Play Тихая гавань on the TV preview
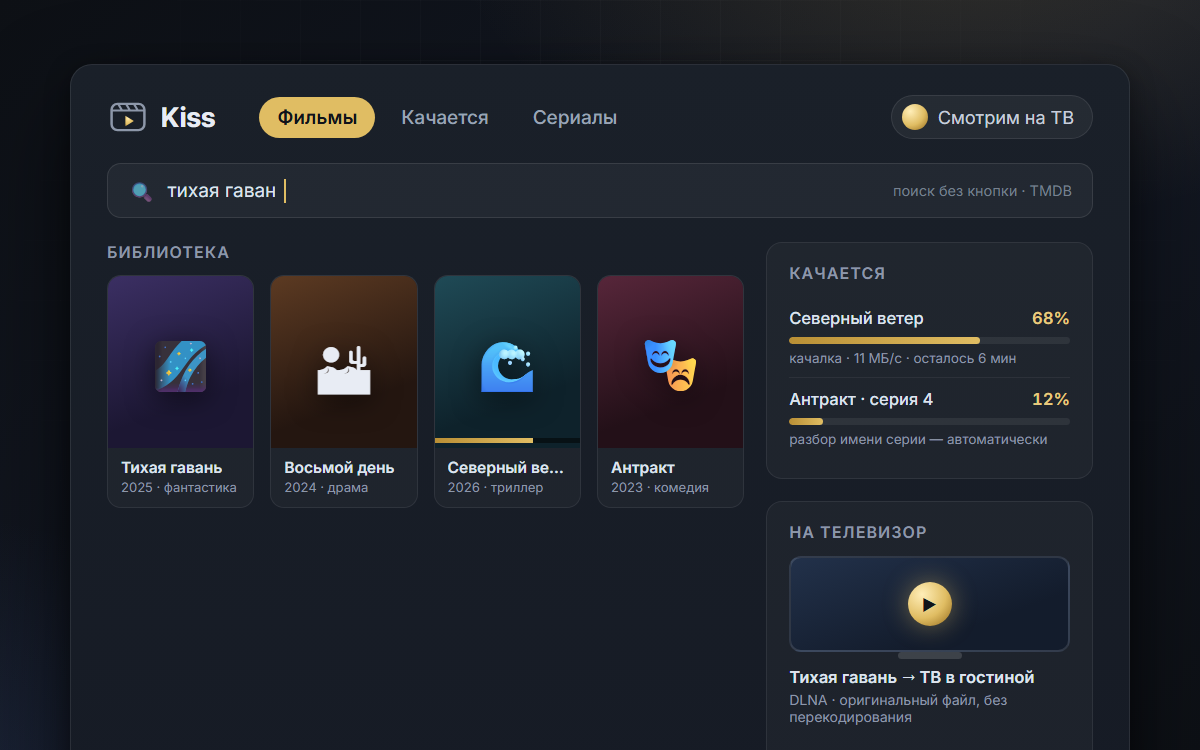The width and height of the screenshot is (1200, 750). coord(930,604)
